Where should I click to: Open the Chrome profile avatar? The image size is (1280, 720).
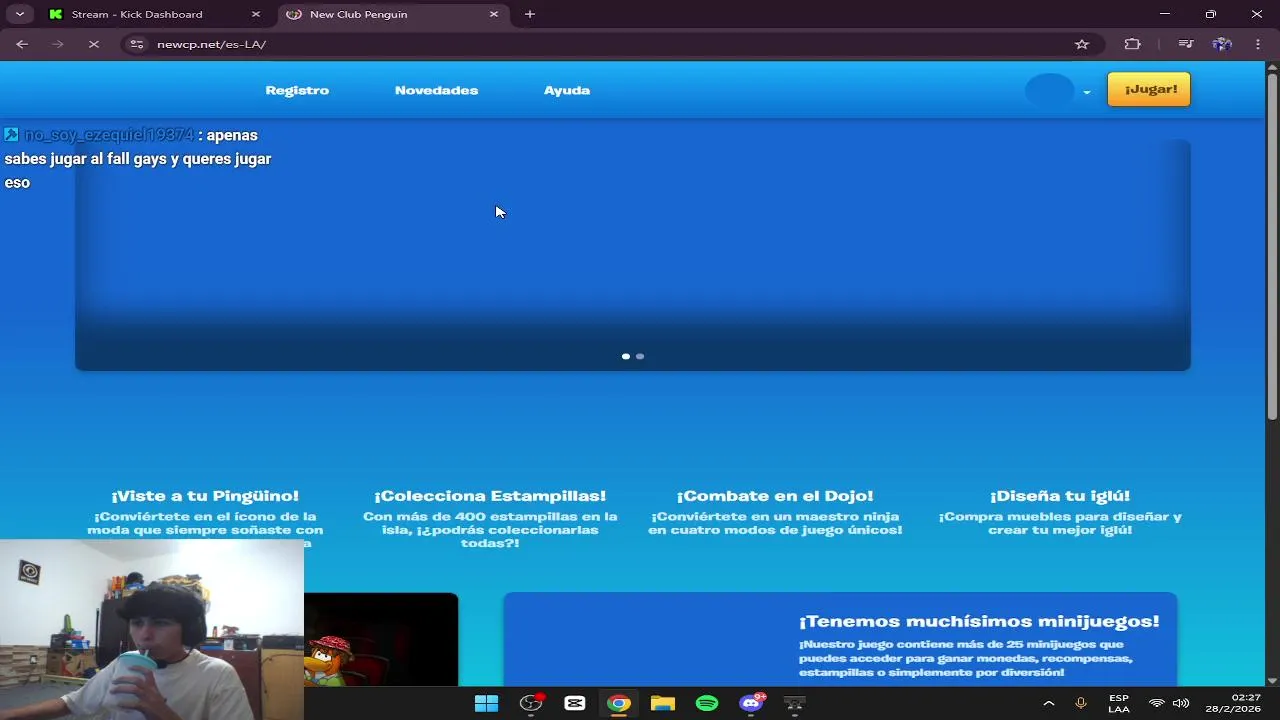[x=1221, y=44]
